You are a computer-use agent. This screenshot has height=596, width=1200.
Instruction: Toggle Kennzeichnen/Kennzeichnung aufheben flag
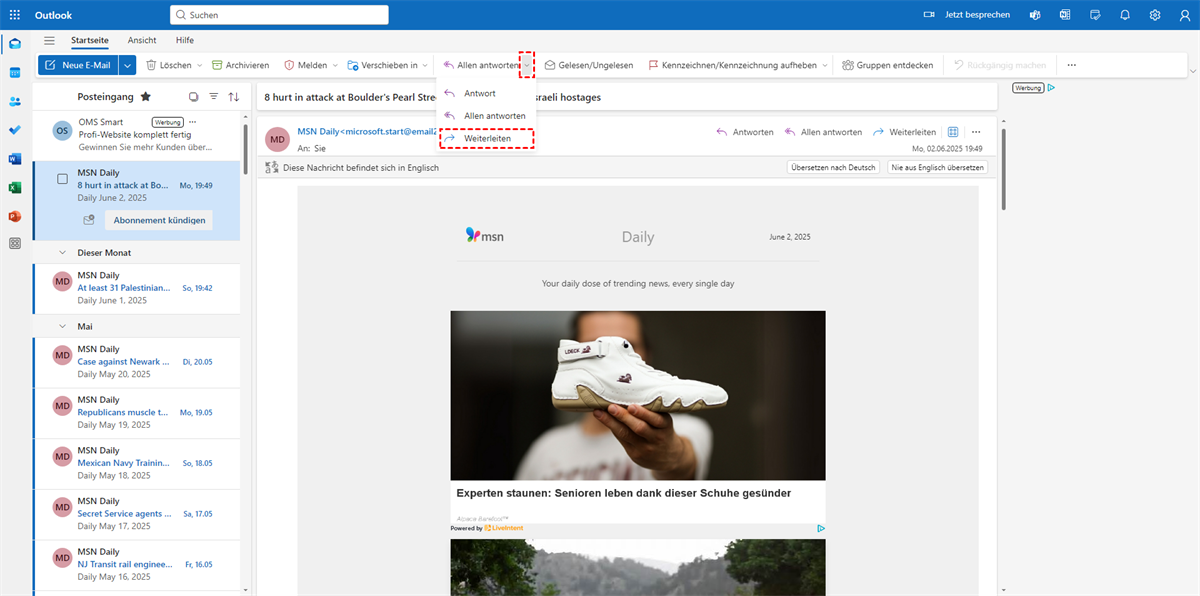tap(732, 65)
